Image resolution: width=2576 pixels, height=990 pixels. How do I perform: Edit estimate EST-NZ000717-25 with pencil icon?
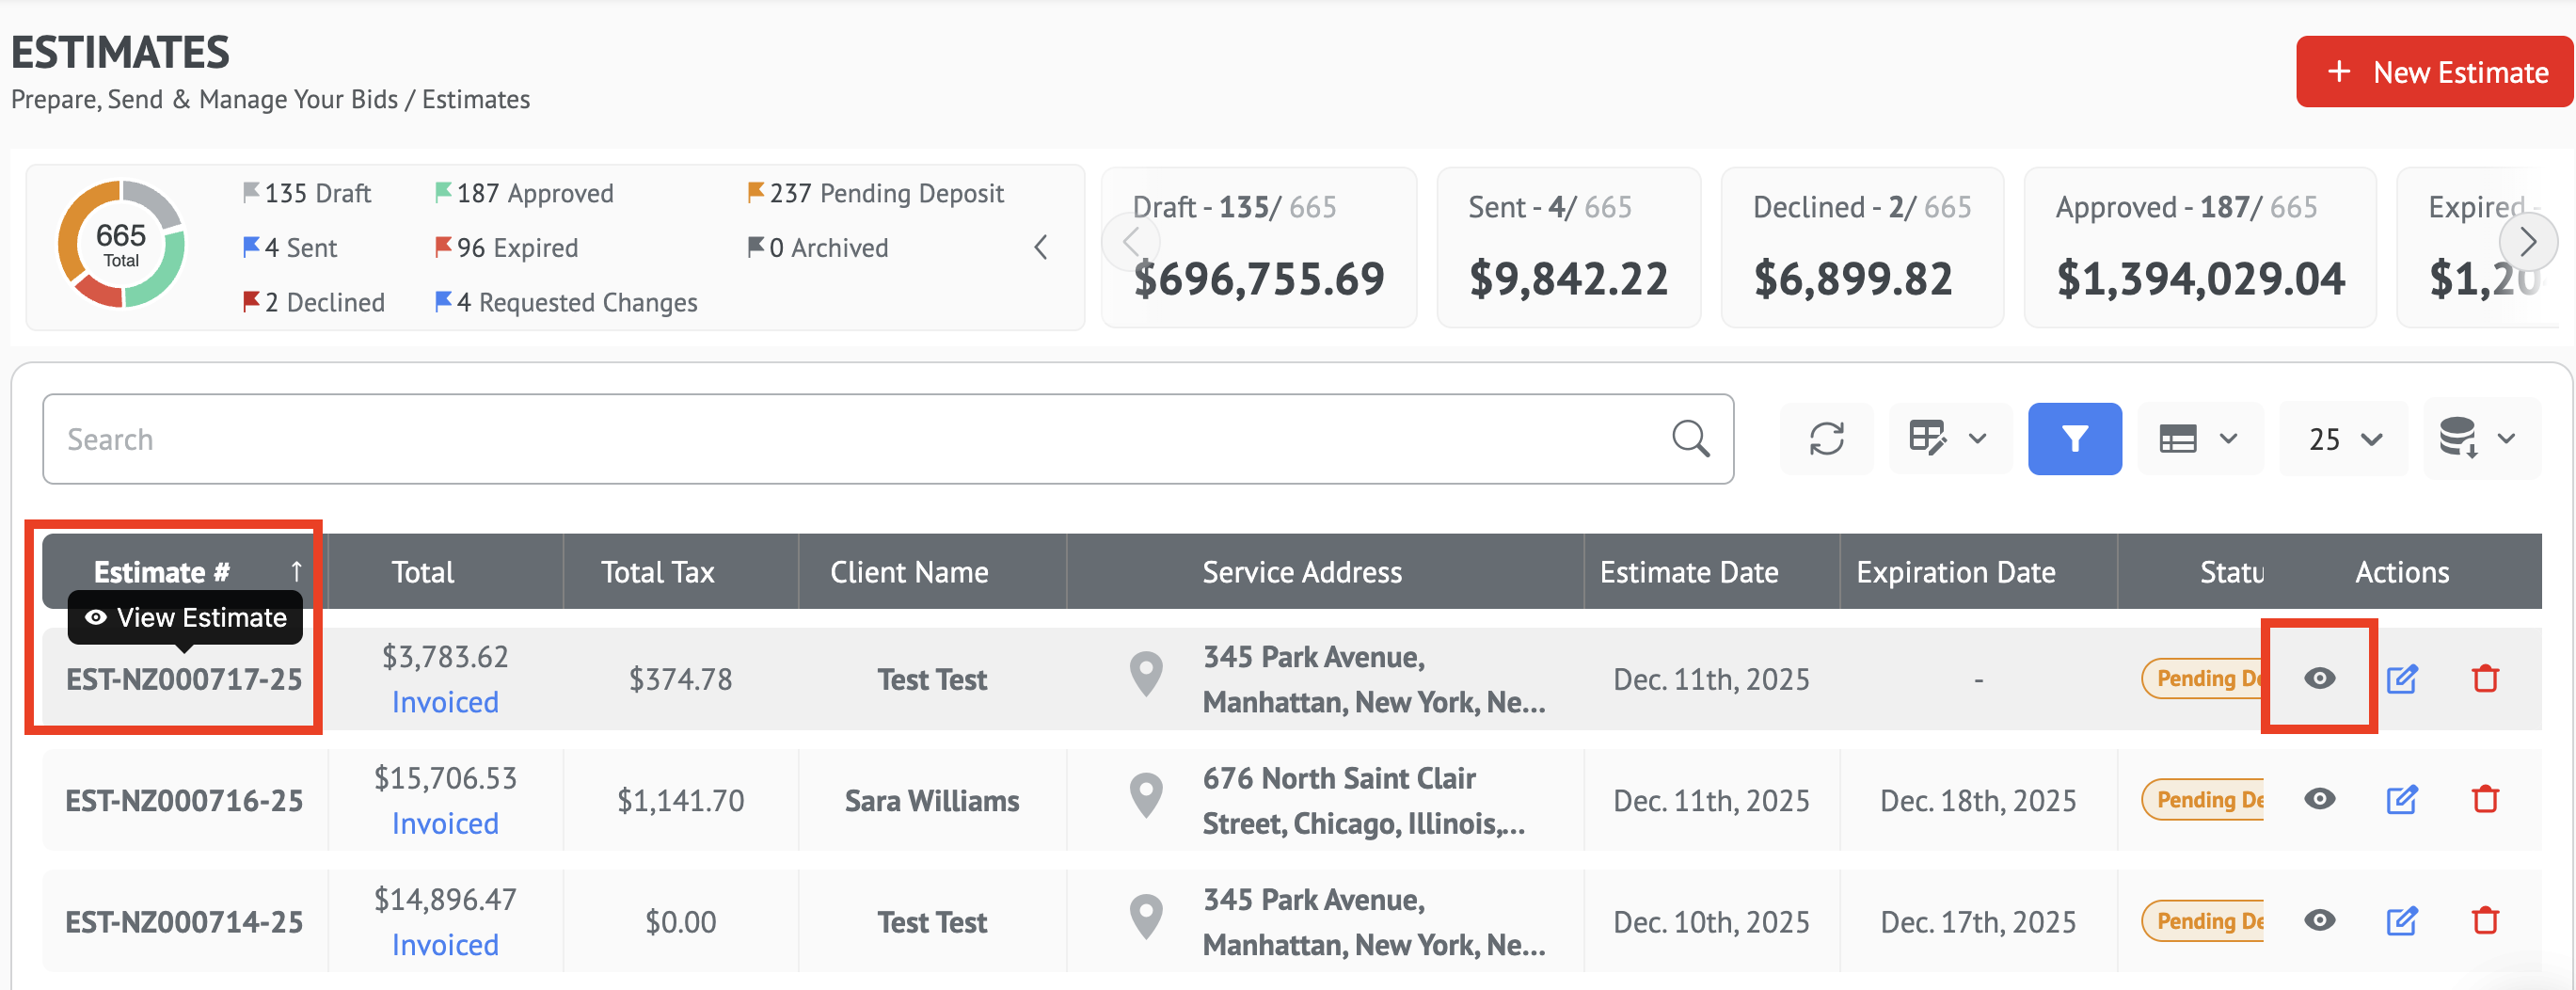coord(2402,679)
